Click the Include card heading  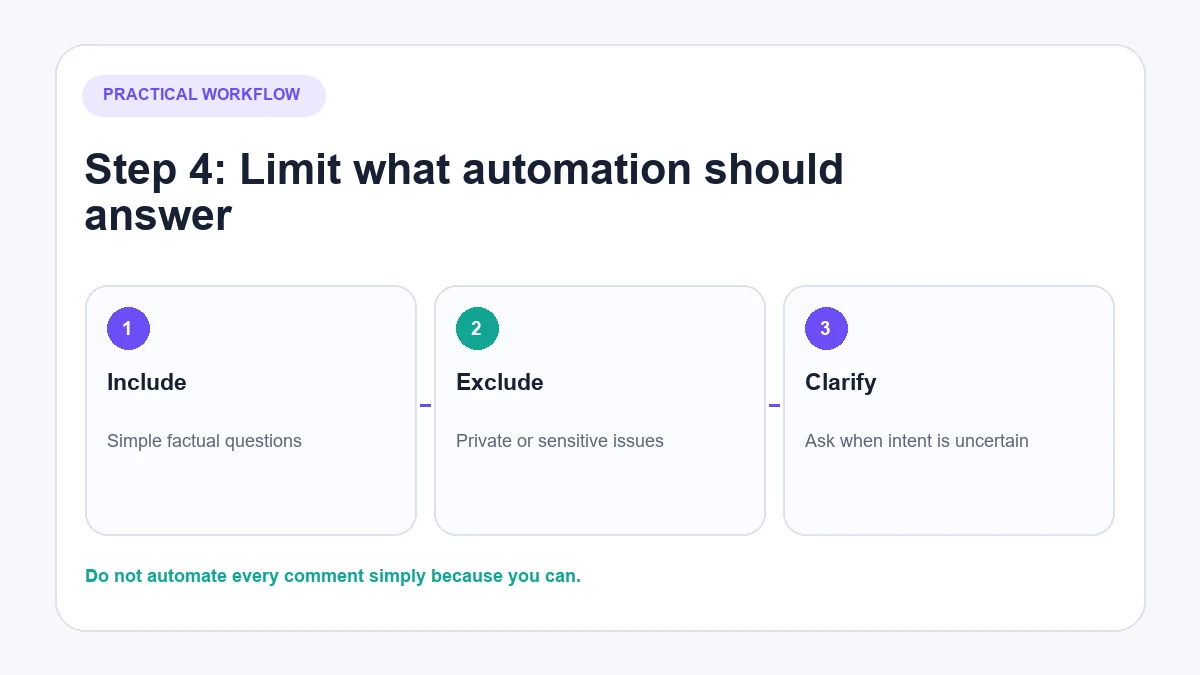[147, 382]
